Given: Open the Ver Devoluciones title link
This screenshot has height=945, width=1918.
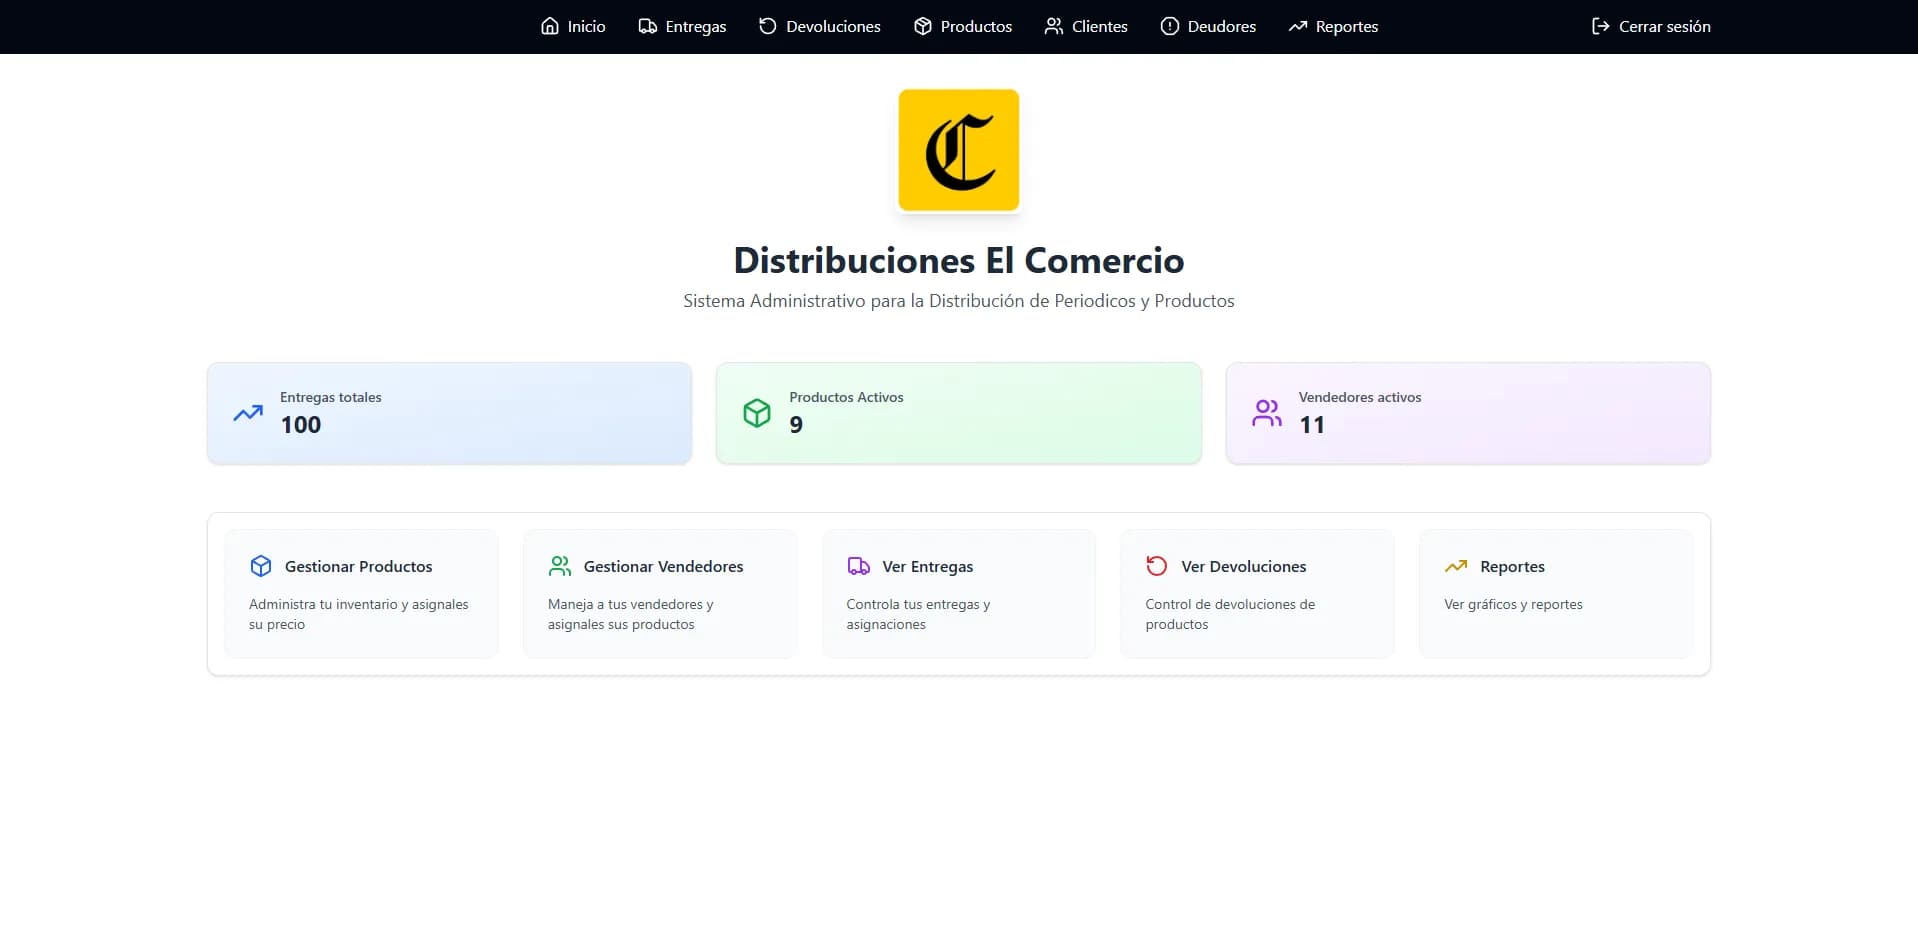Looking at the screenshot, I should (x=1243, y=566).
